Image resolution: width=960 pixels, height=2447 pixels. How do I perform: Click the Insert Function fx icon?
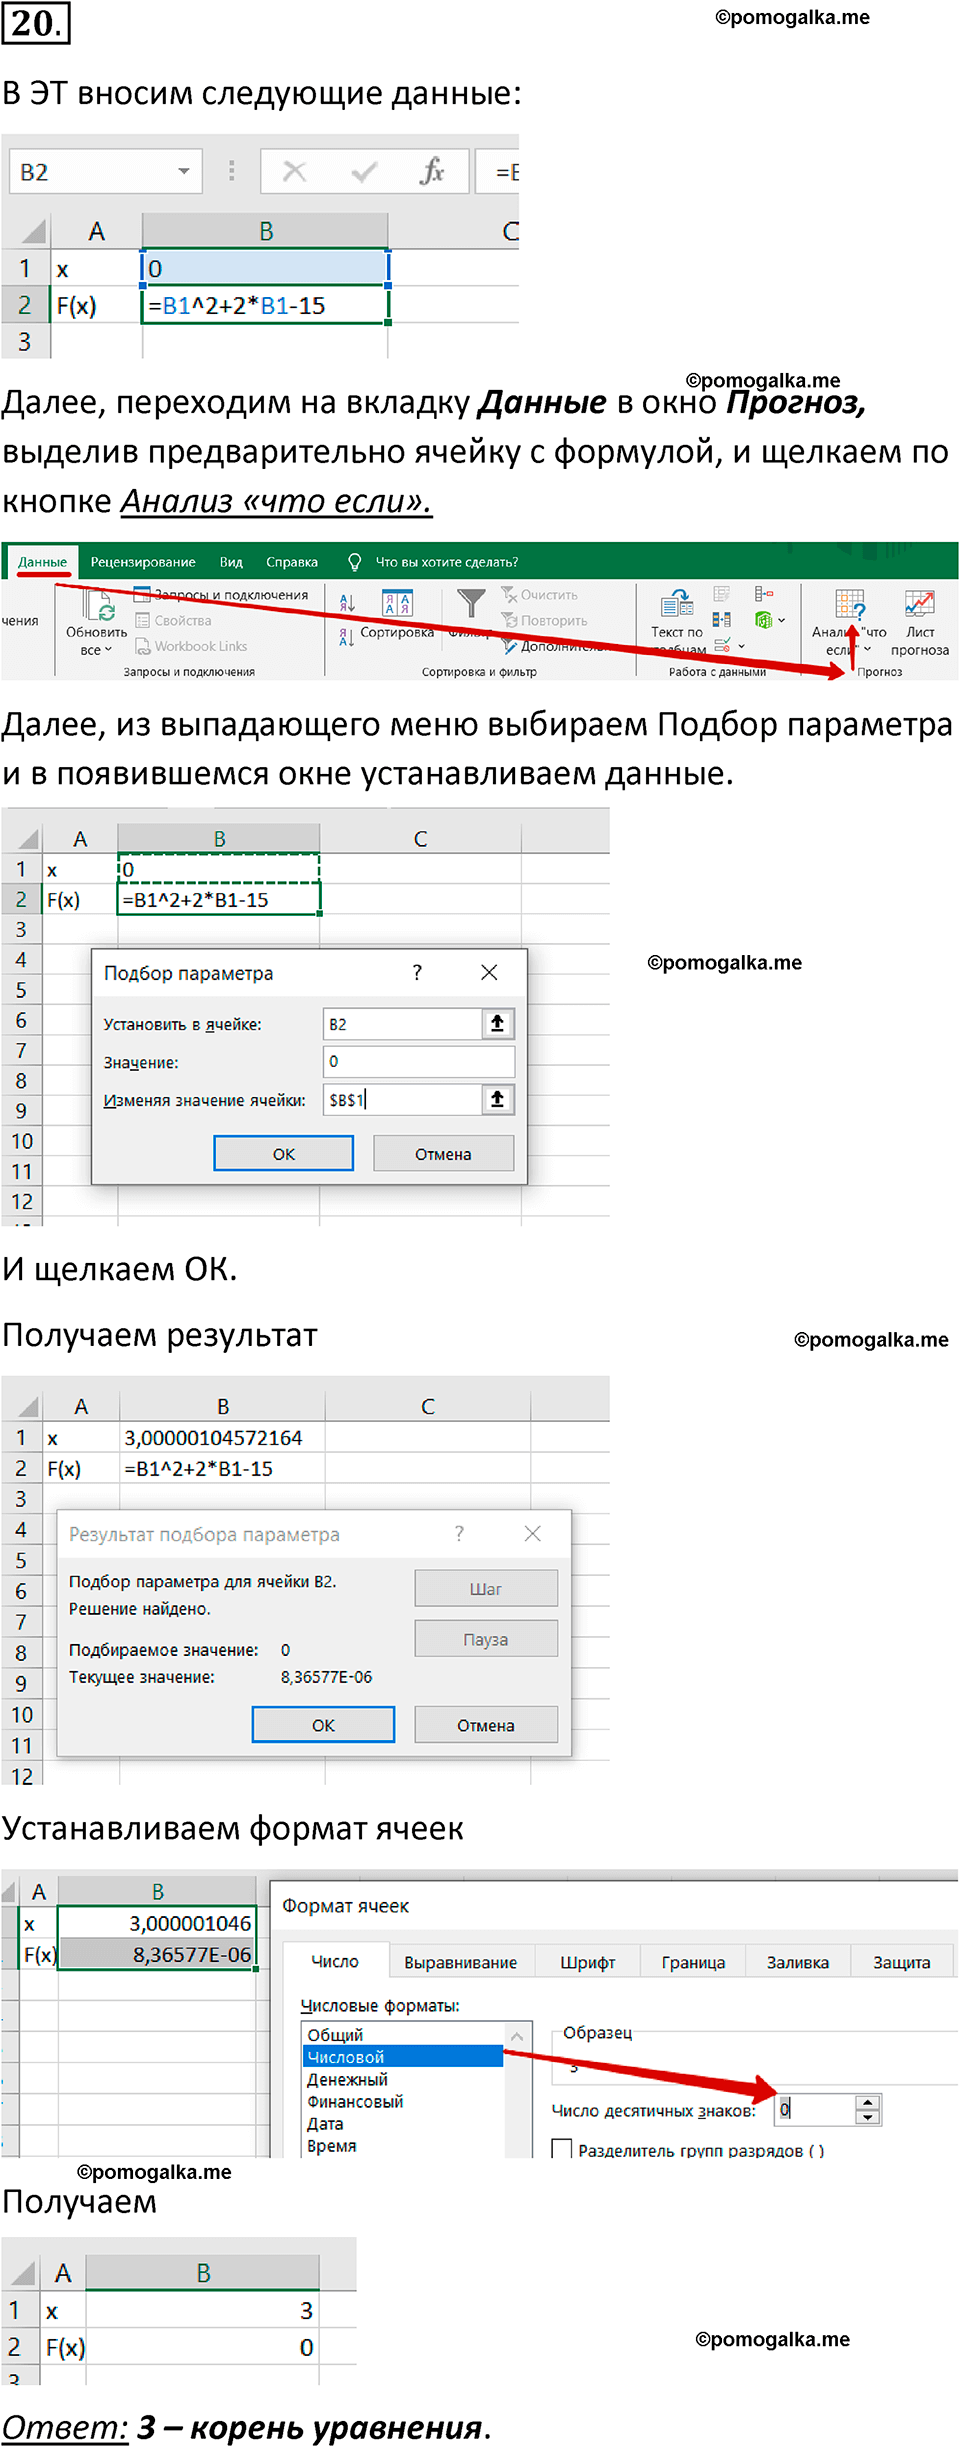[x=432, y=171]
